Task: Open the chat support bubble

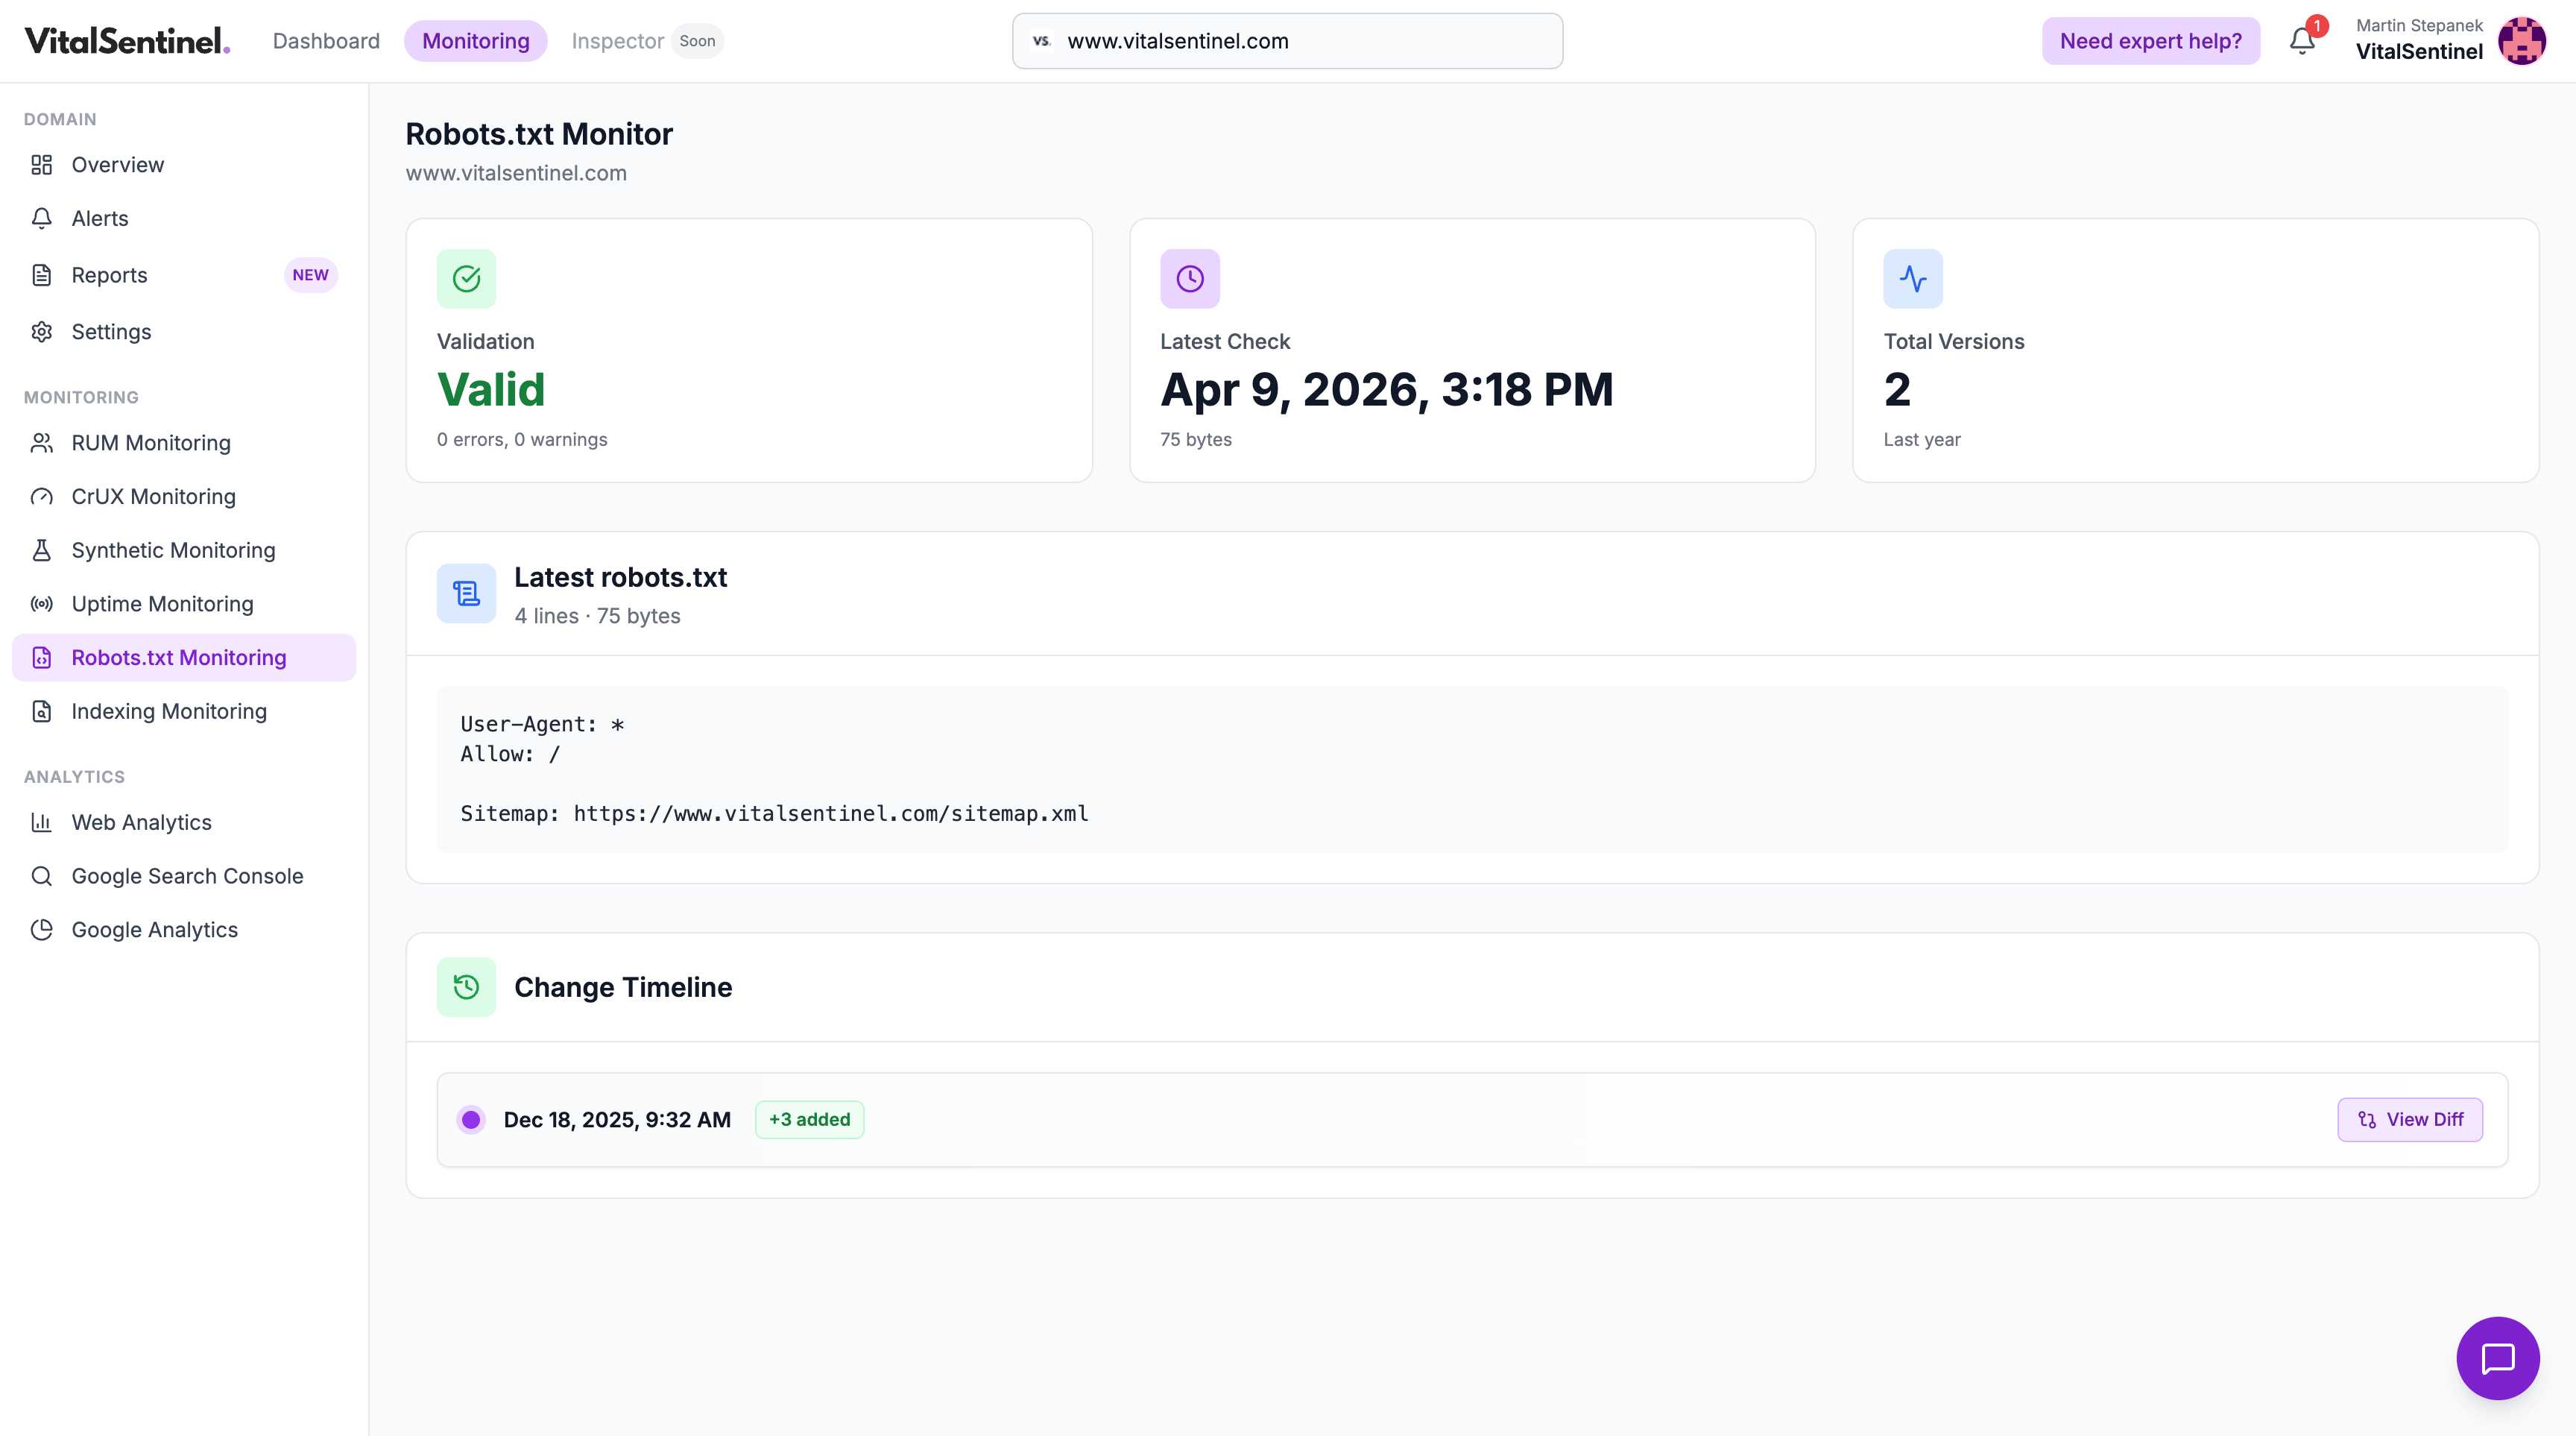Action: tap(2498, 1358)
